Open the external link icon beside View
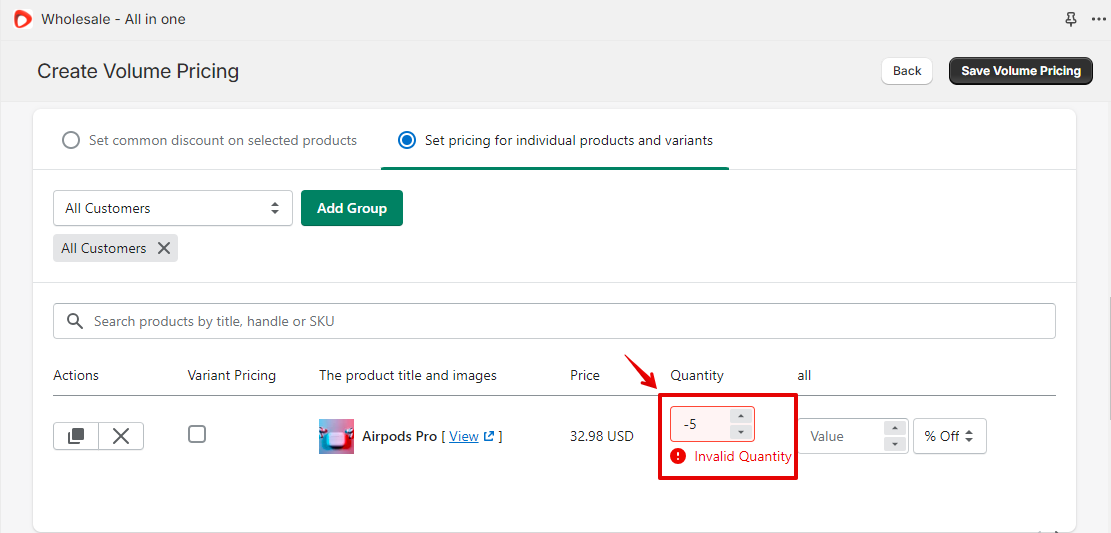Image resolution: width=1111 pixels, height=533 pixels. [488, 436]
